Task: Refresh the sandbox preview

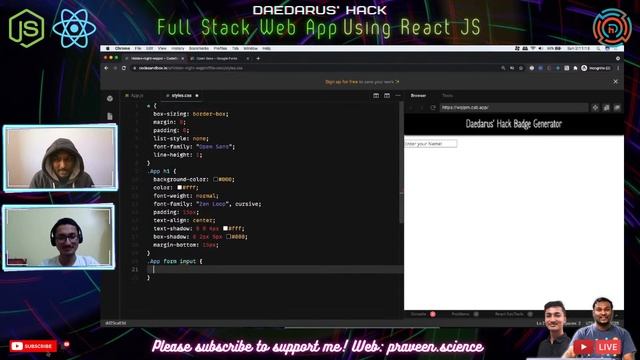Action: click(x=433, y=108)
